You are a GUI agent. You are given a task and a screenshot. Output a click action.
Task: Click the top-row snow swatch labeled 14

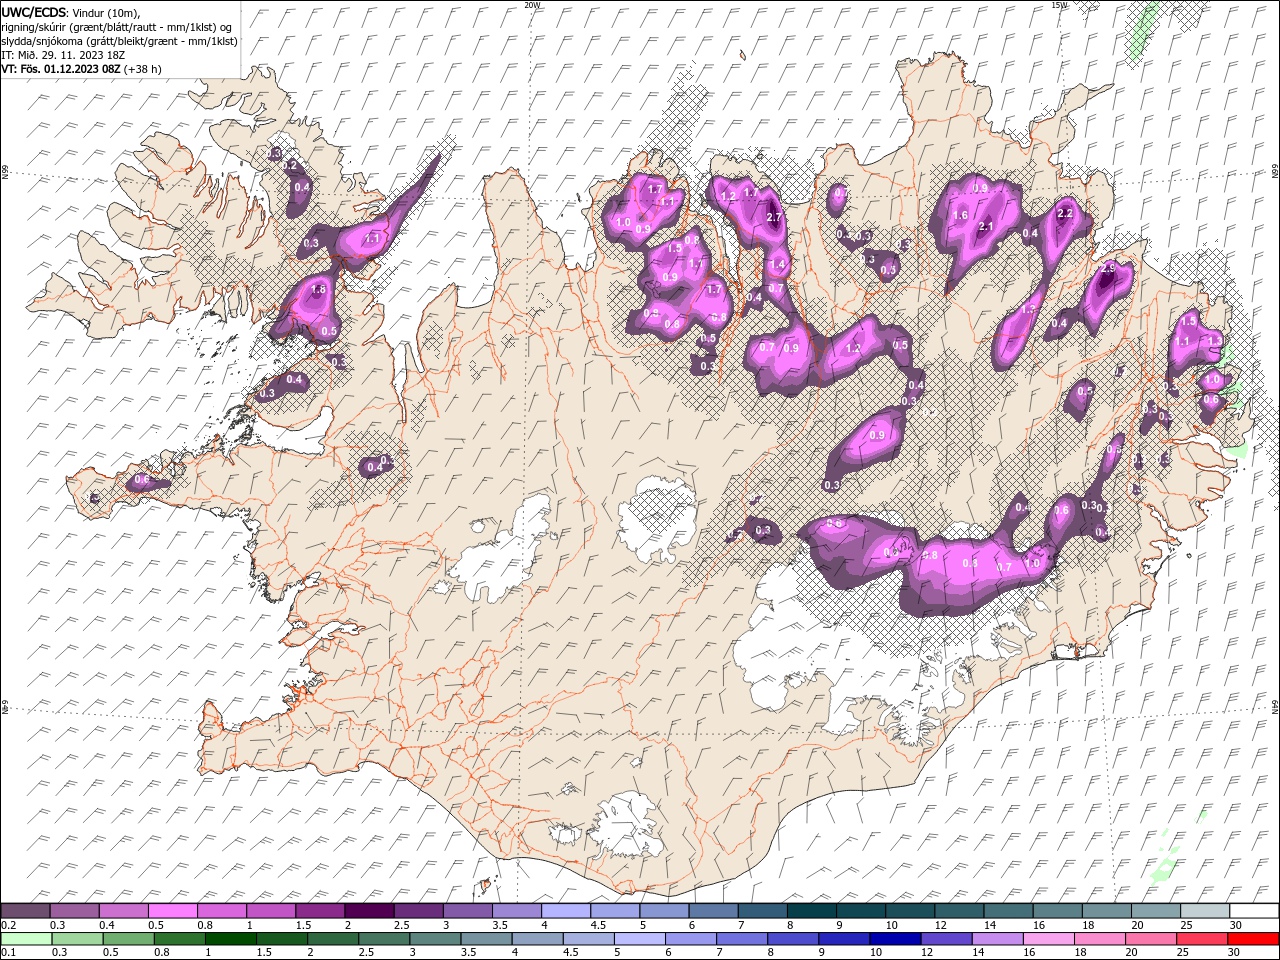[x=1008, y=910]
